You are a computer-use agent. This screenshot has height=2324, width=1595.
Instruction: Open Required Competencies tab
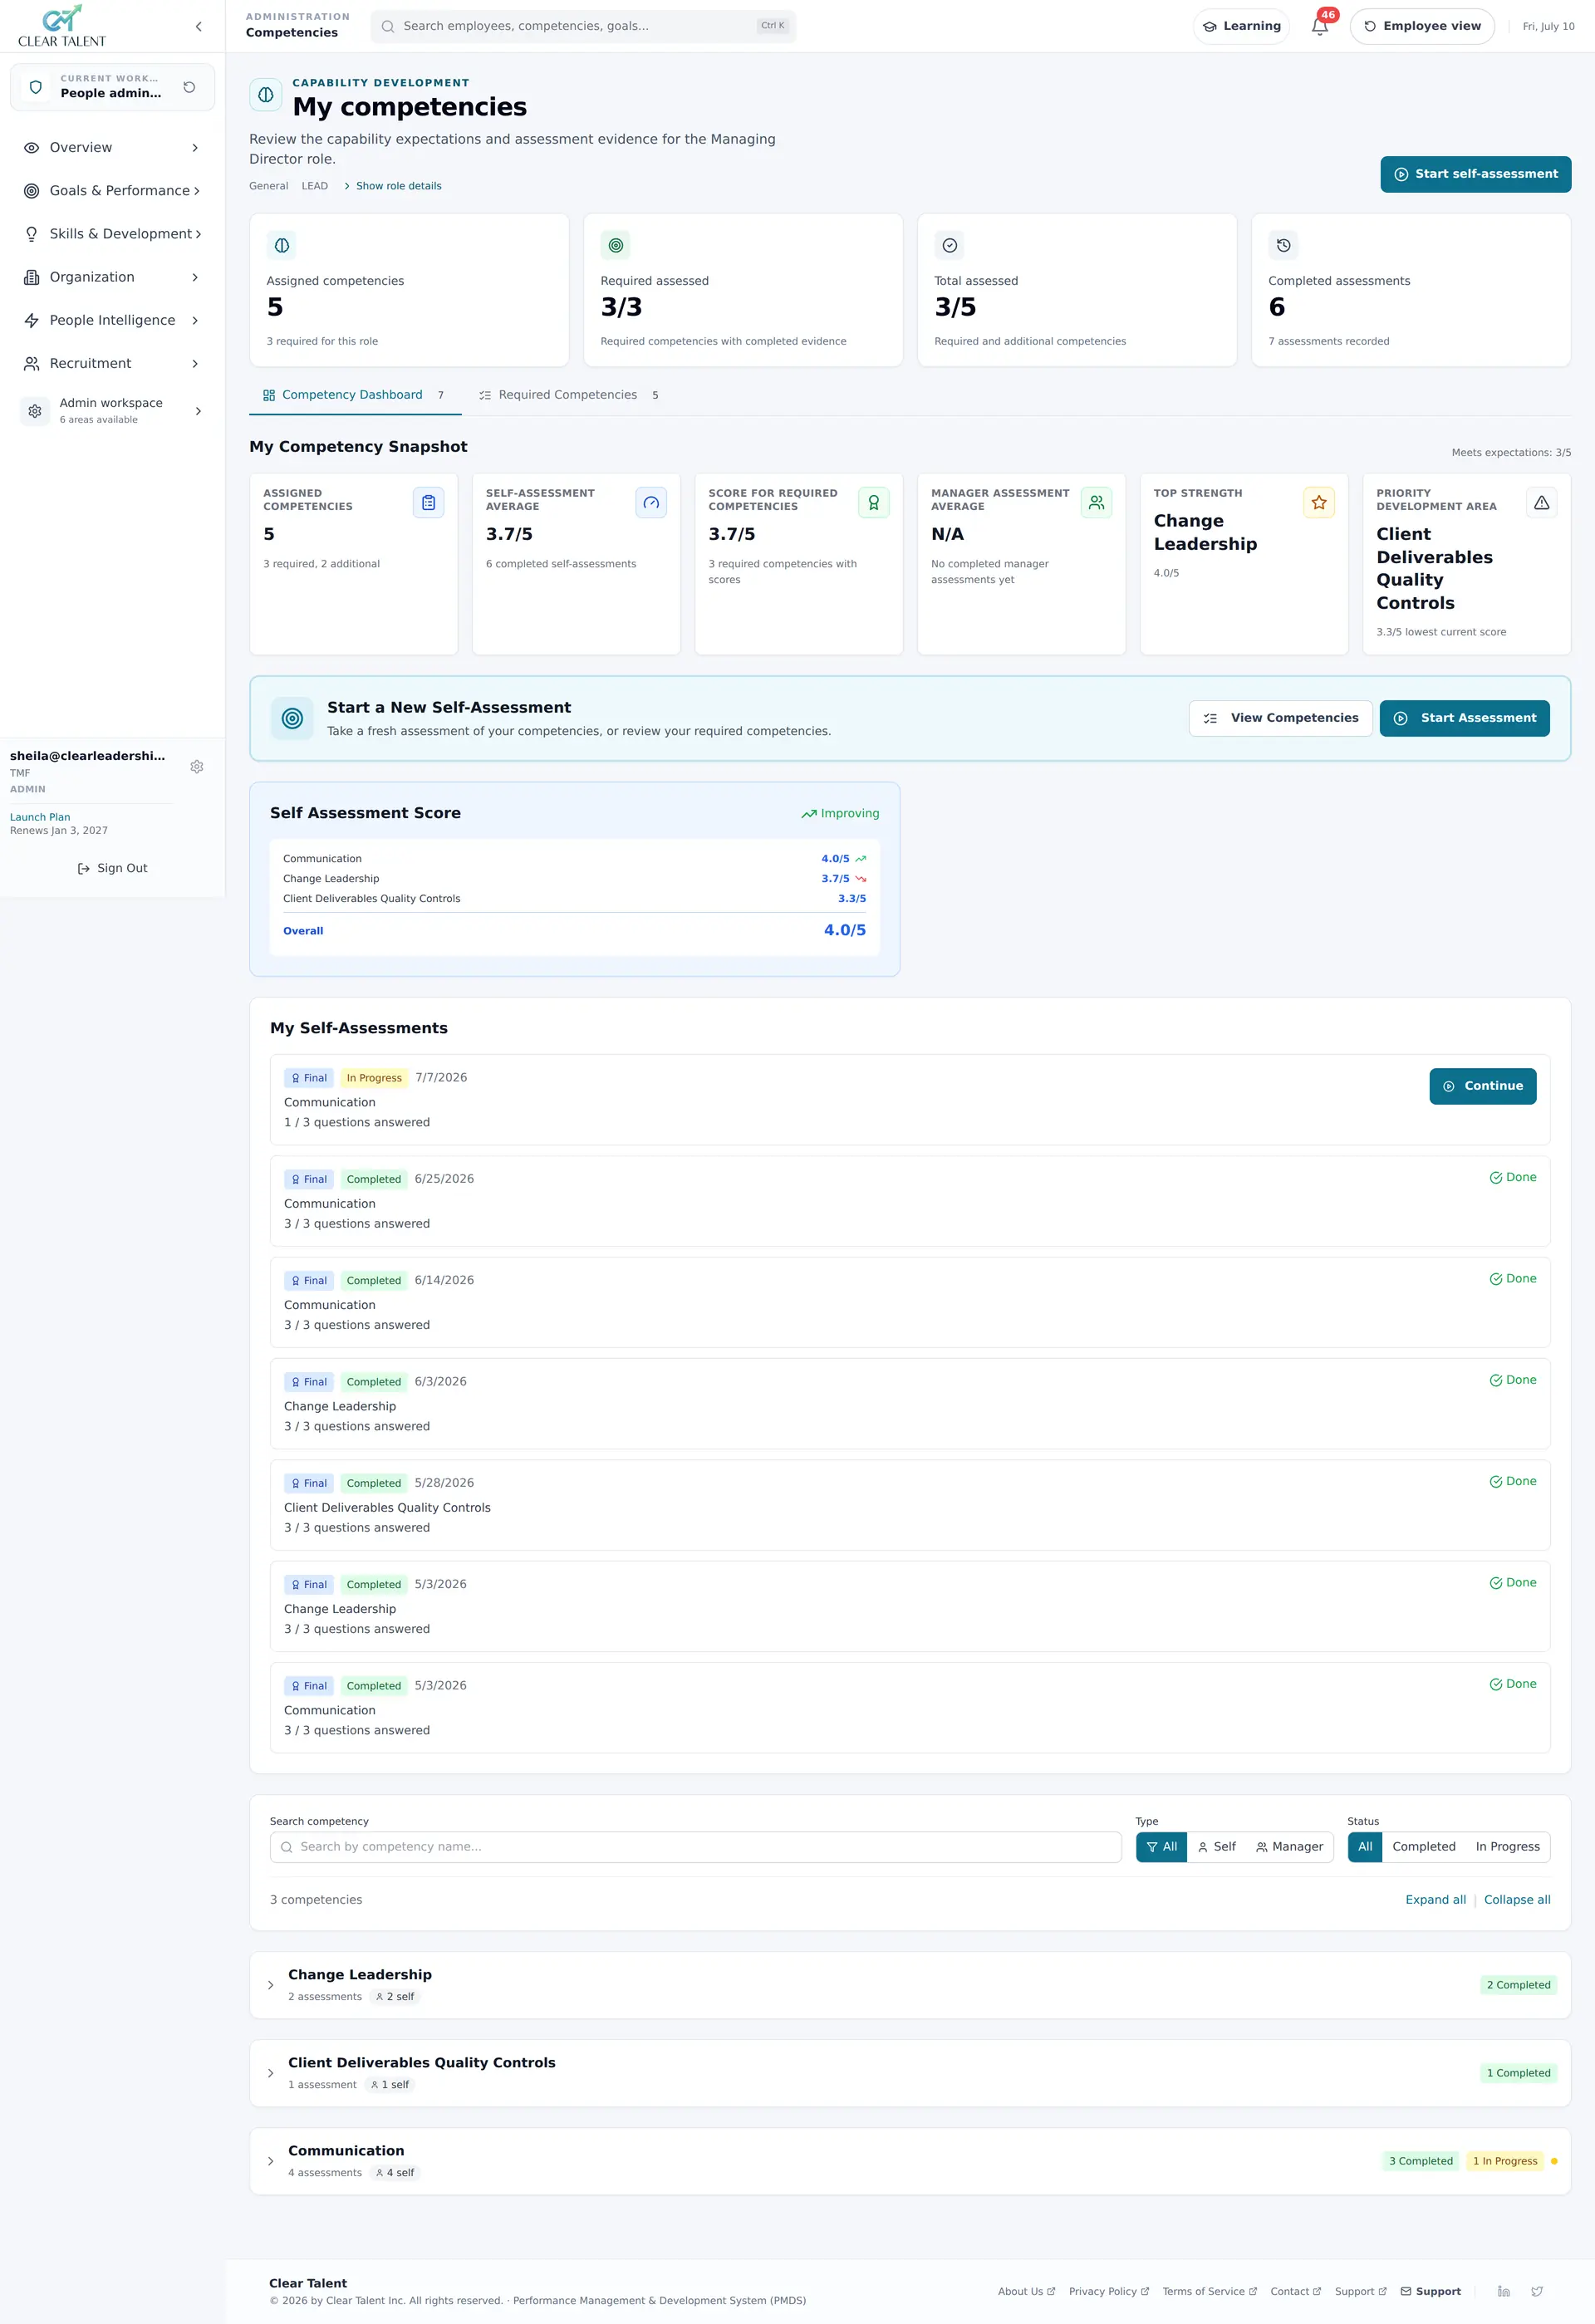click(x=568, y=395)
